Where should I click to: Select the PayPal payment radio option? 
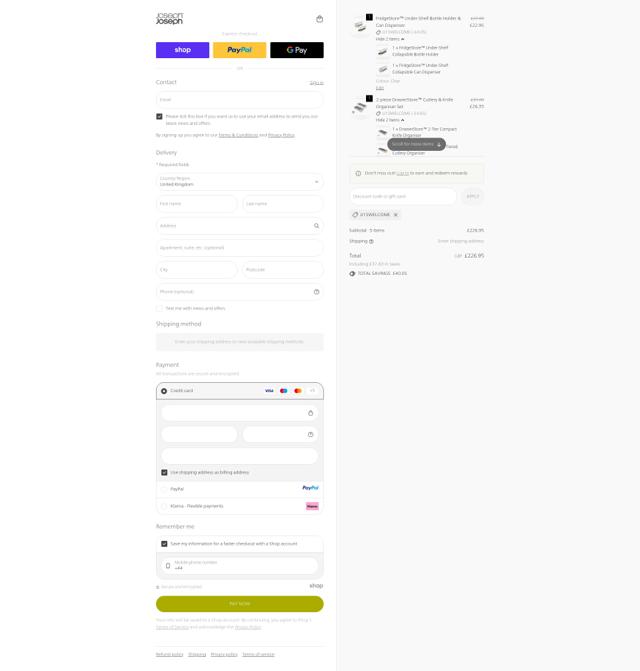point(164,489)
